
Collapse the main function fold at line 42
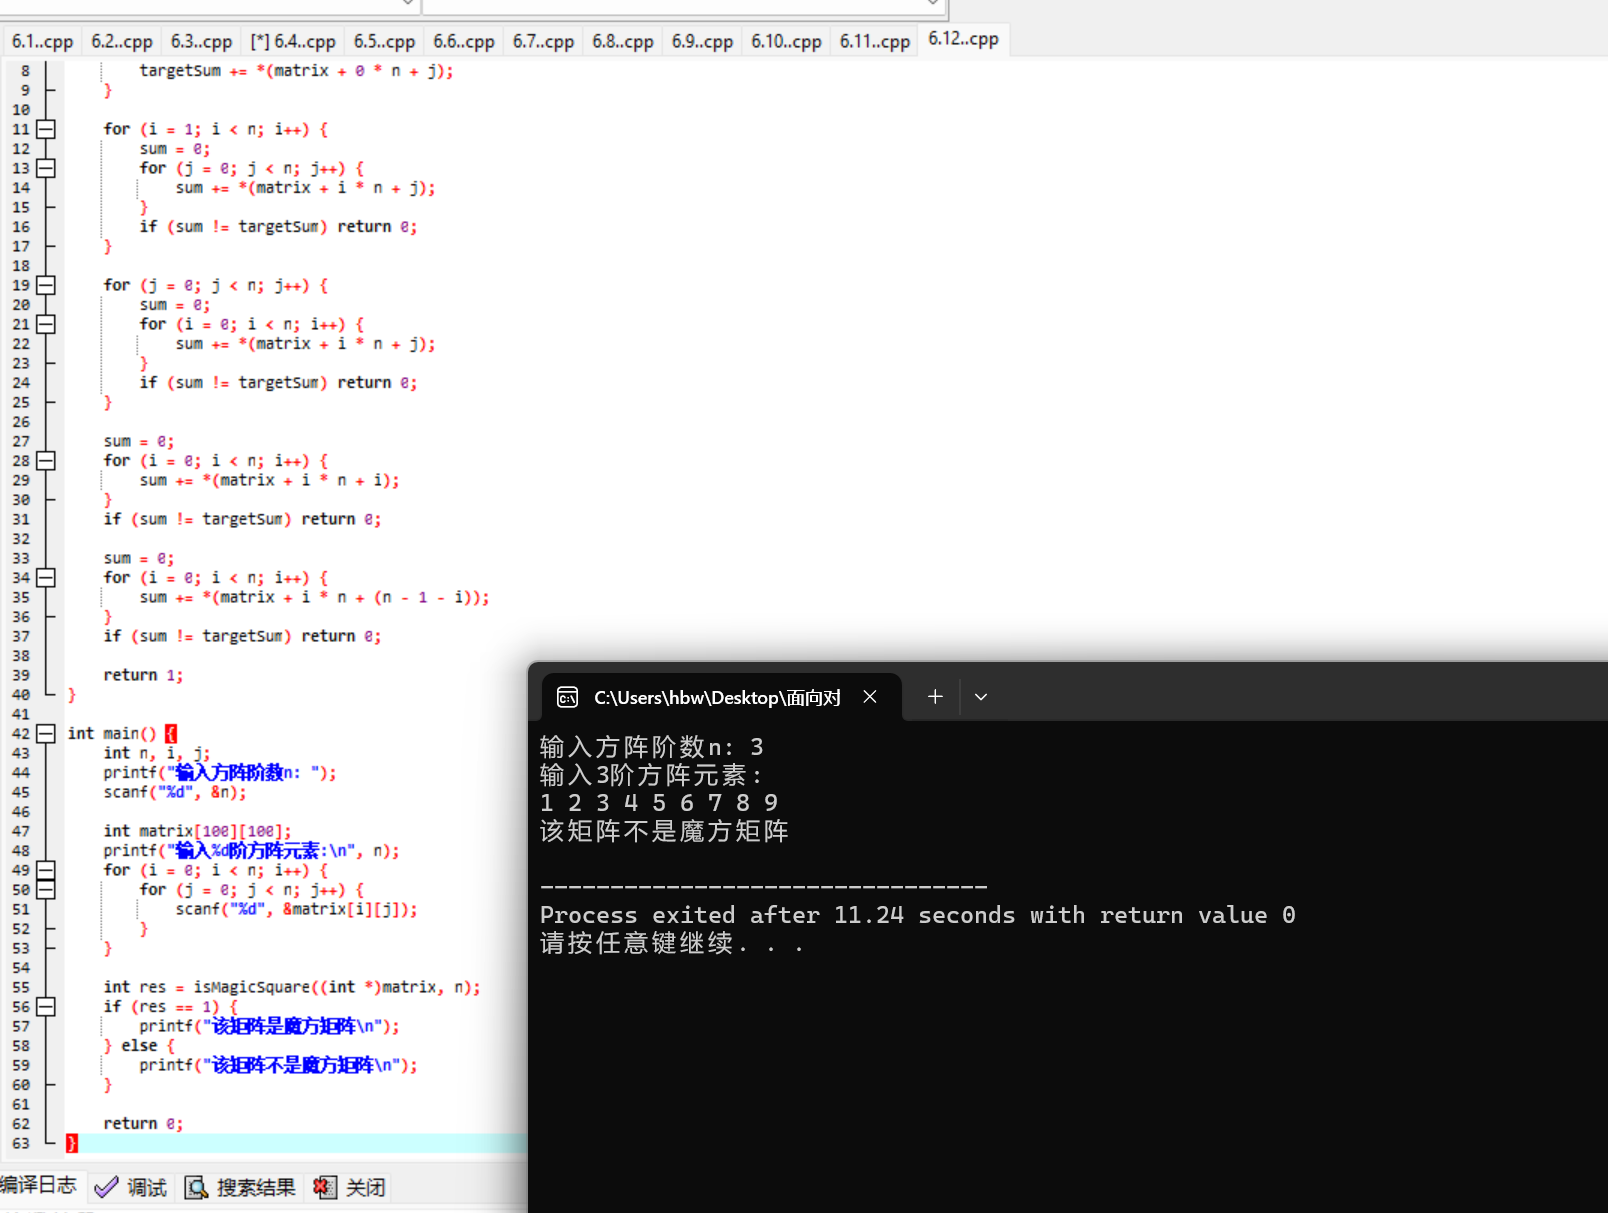tap(46, 734)
